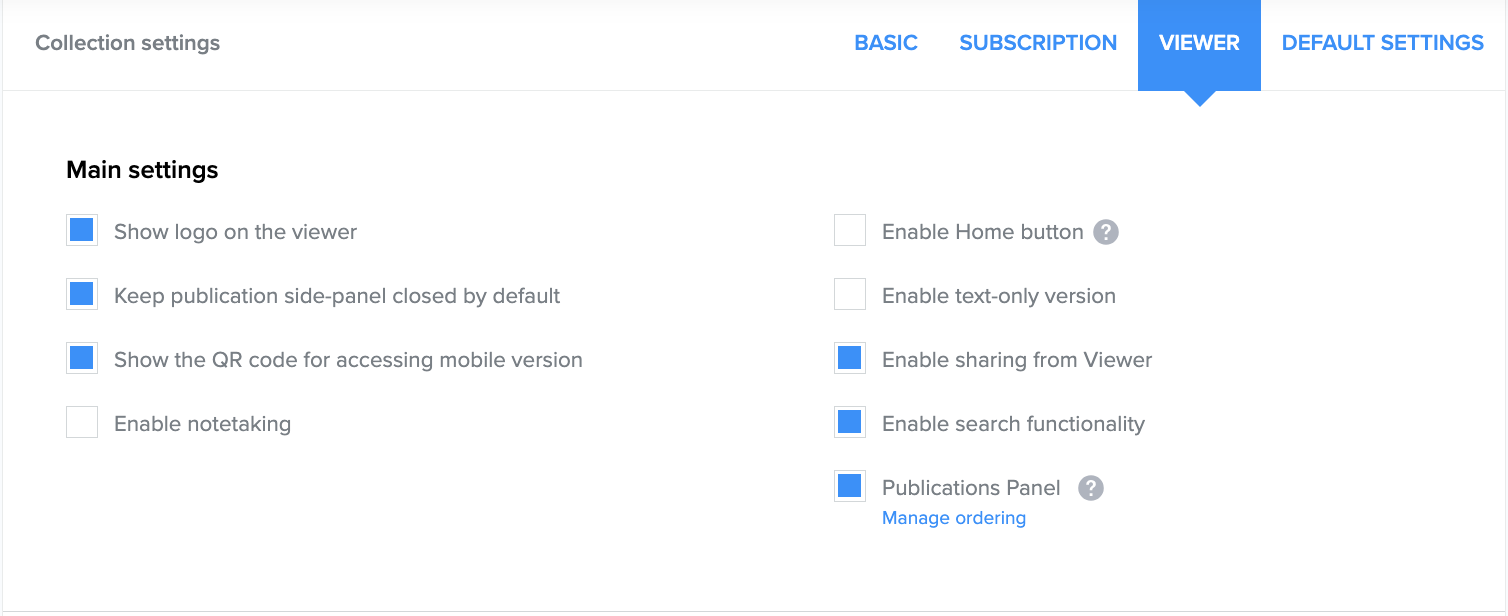Screen dimensions: 1508x616
Task: Toggle Keep publication side-panel closed checkbox
Action: pos(82,295)
